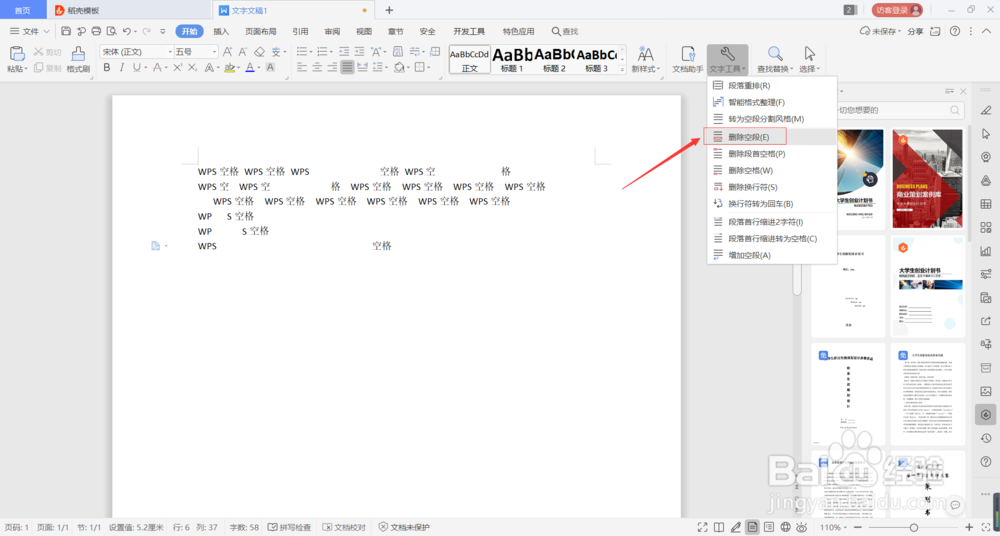
Task: Click the Paste clipboard icon
Action: (17, 54)
